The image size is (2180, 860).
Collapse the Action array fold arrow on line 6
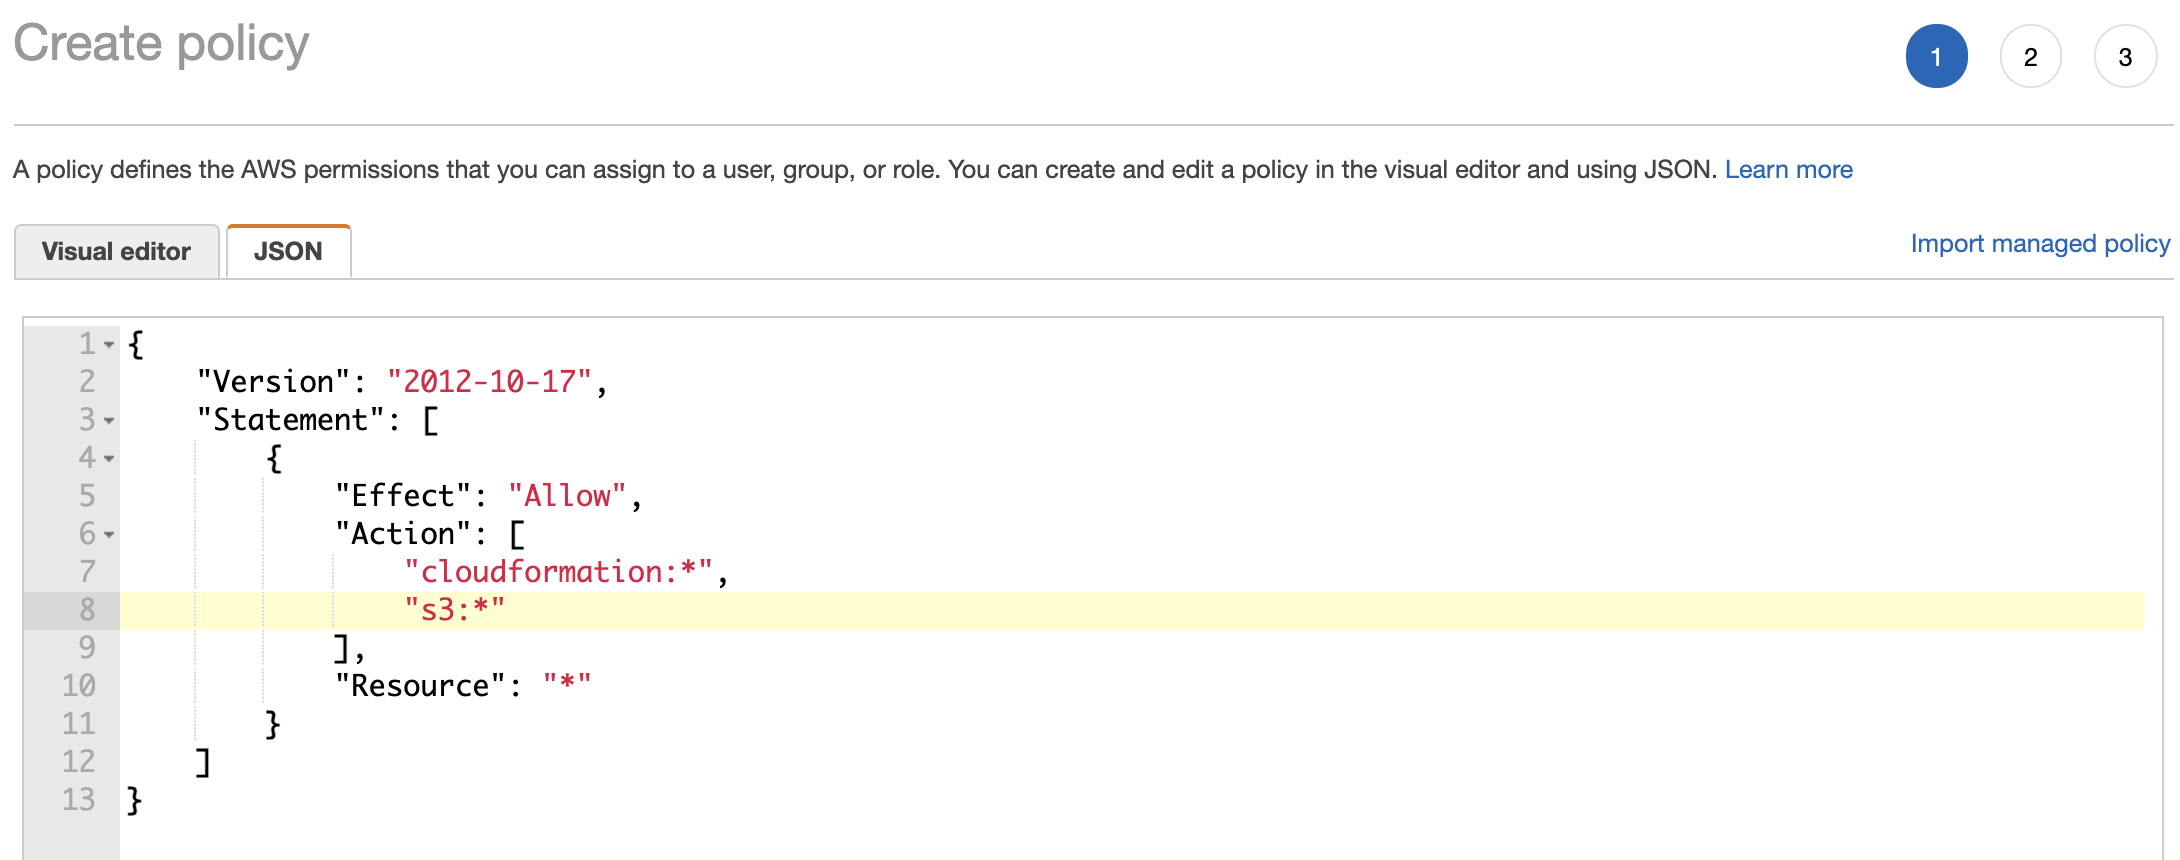[x=109, y=535]
